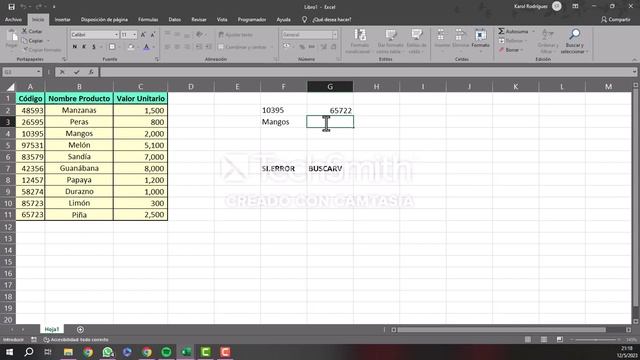Click Ordenar y filtrar icon
This screenshot has height=360, width=640.
547,35
